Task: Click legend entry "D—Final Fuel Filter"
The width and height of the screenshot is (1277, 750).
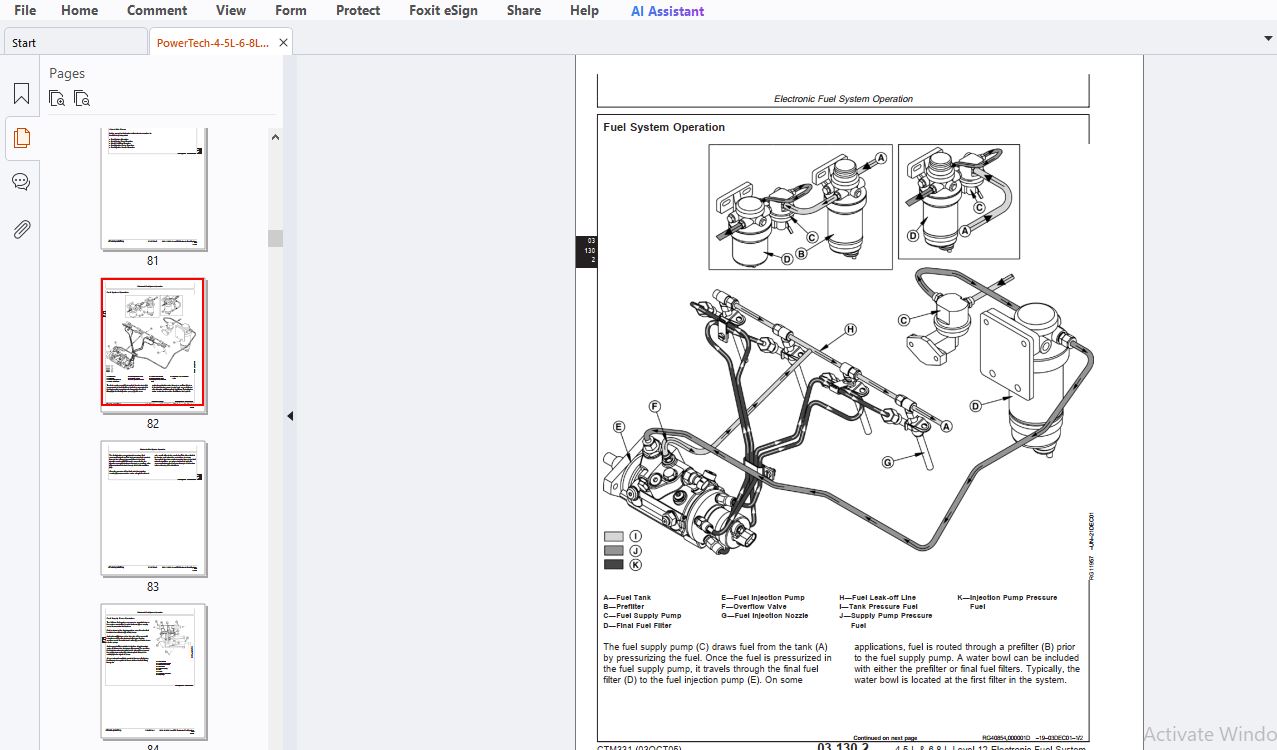Action: tap(638, 625)
